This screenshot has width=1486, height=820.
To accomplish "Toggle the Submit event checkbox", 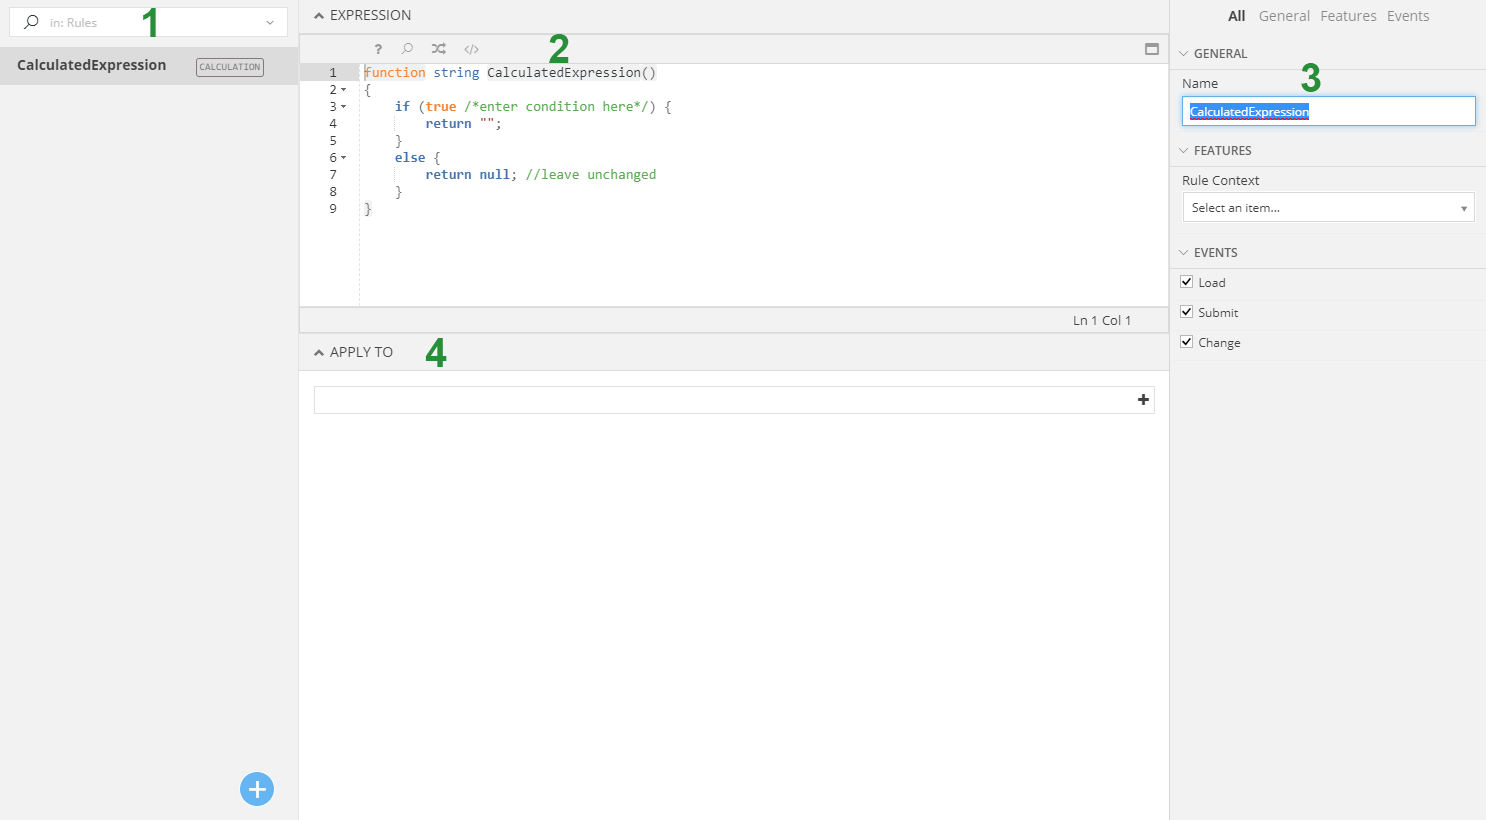I will coord(1187,312).
